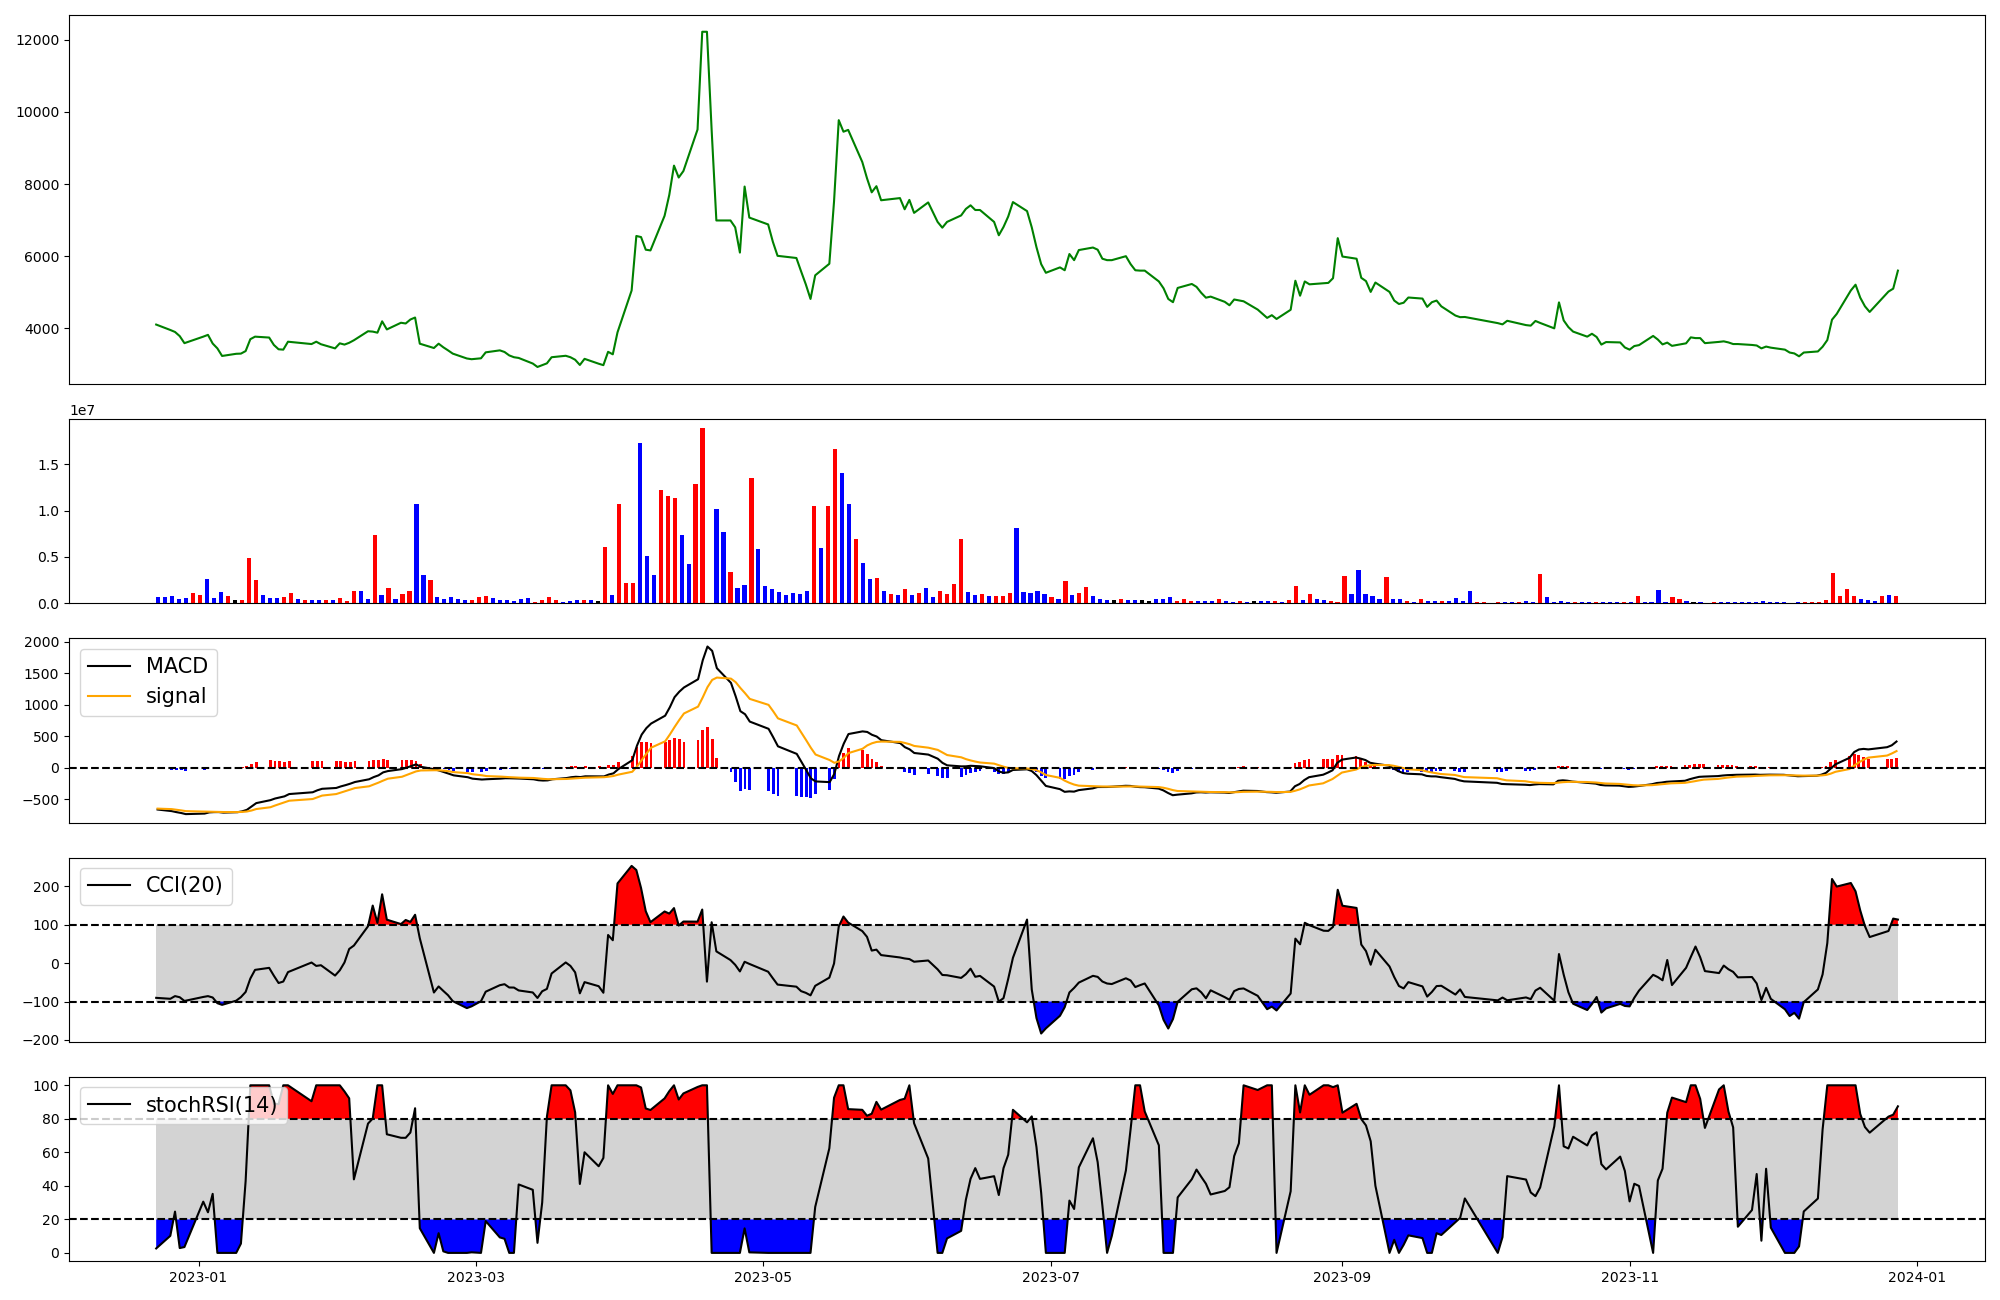2000x1300 pixels.
Task: Click the 80 tick on the stochRSI axis
Action: [x=51, y=1119]
